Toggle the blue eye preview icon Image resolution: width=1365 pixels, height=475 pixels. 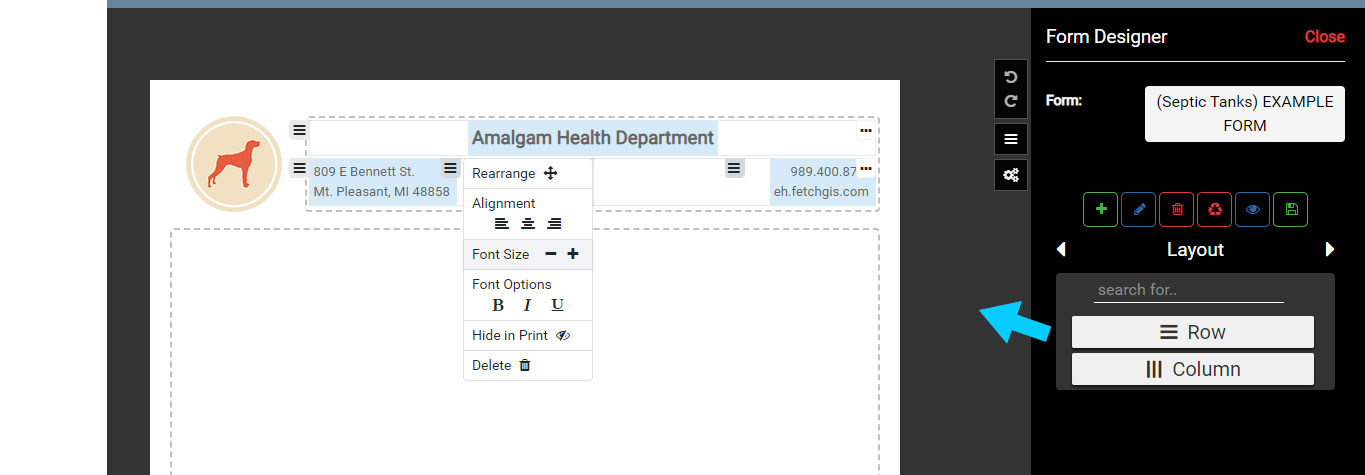(x=1252, y=209)
